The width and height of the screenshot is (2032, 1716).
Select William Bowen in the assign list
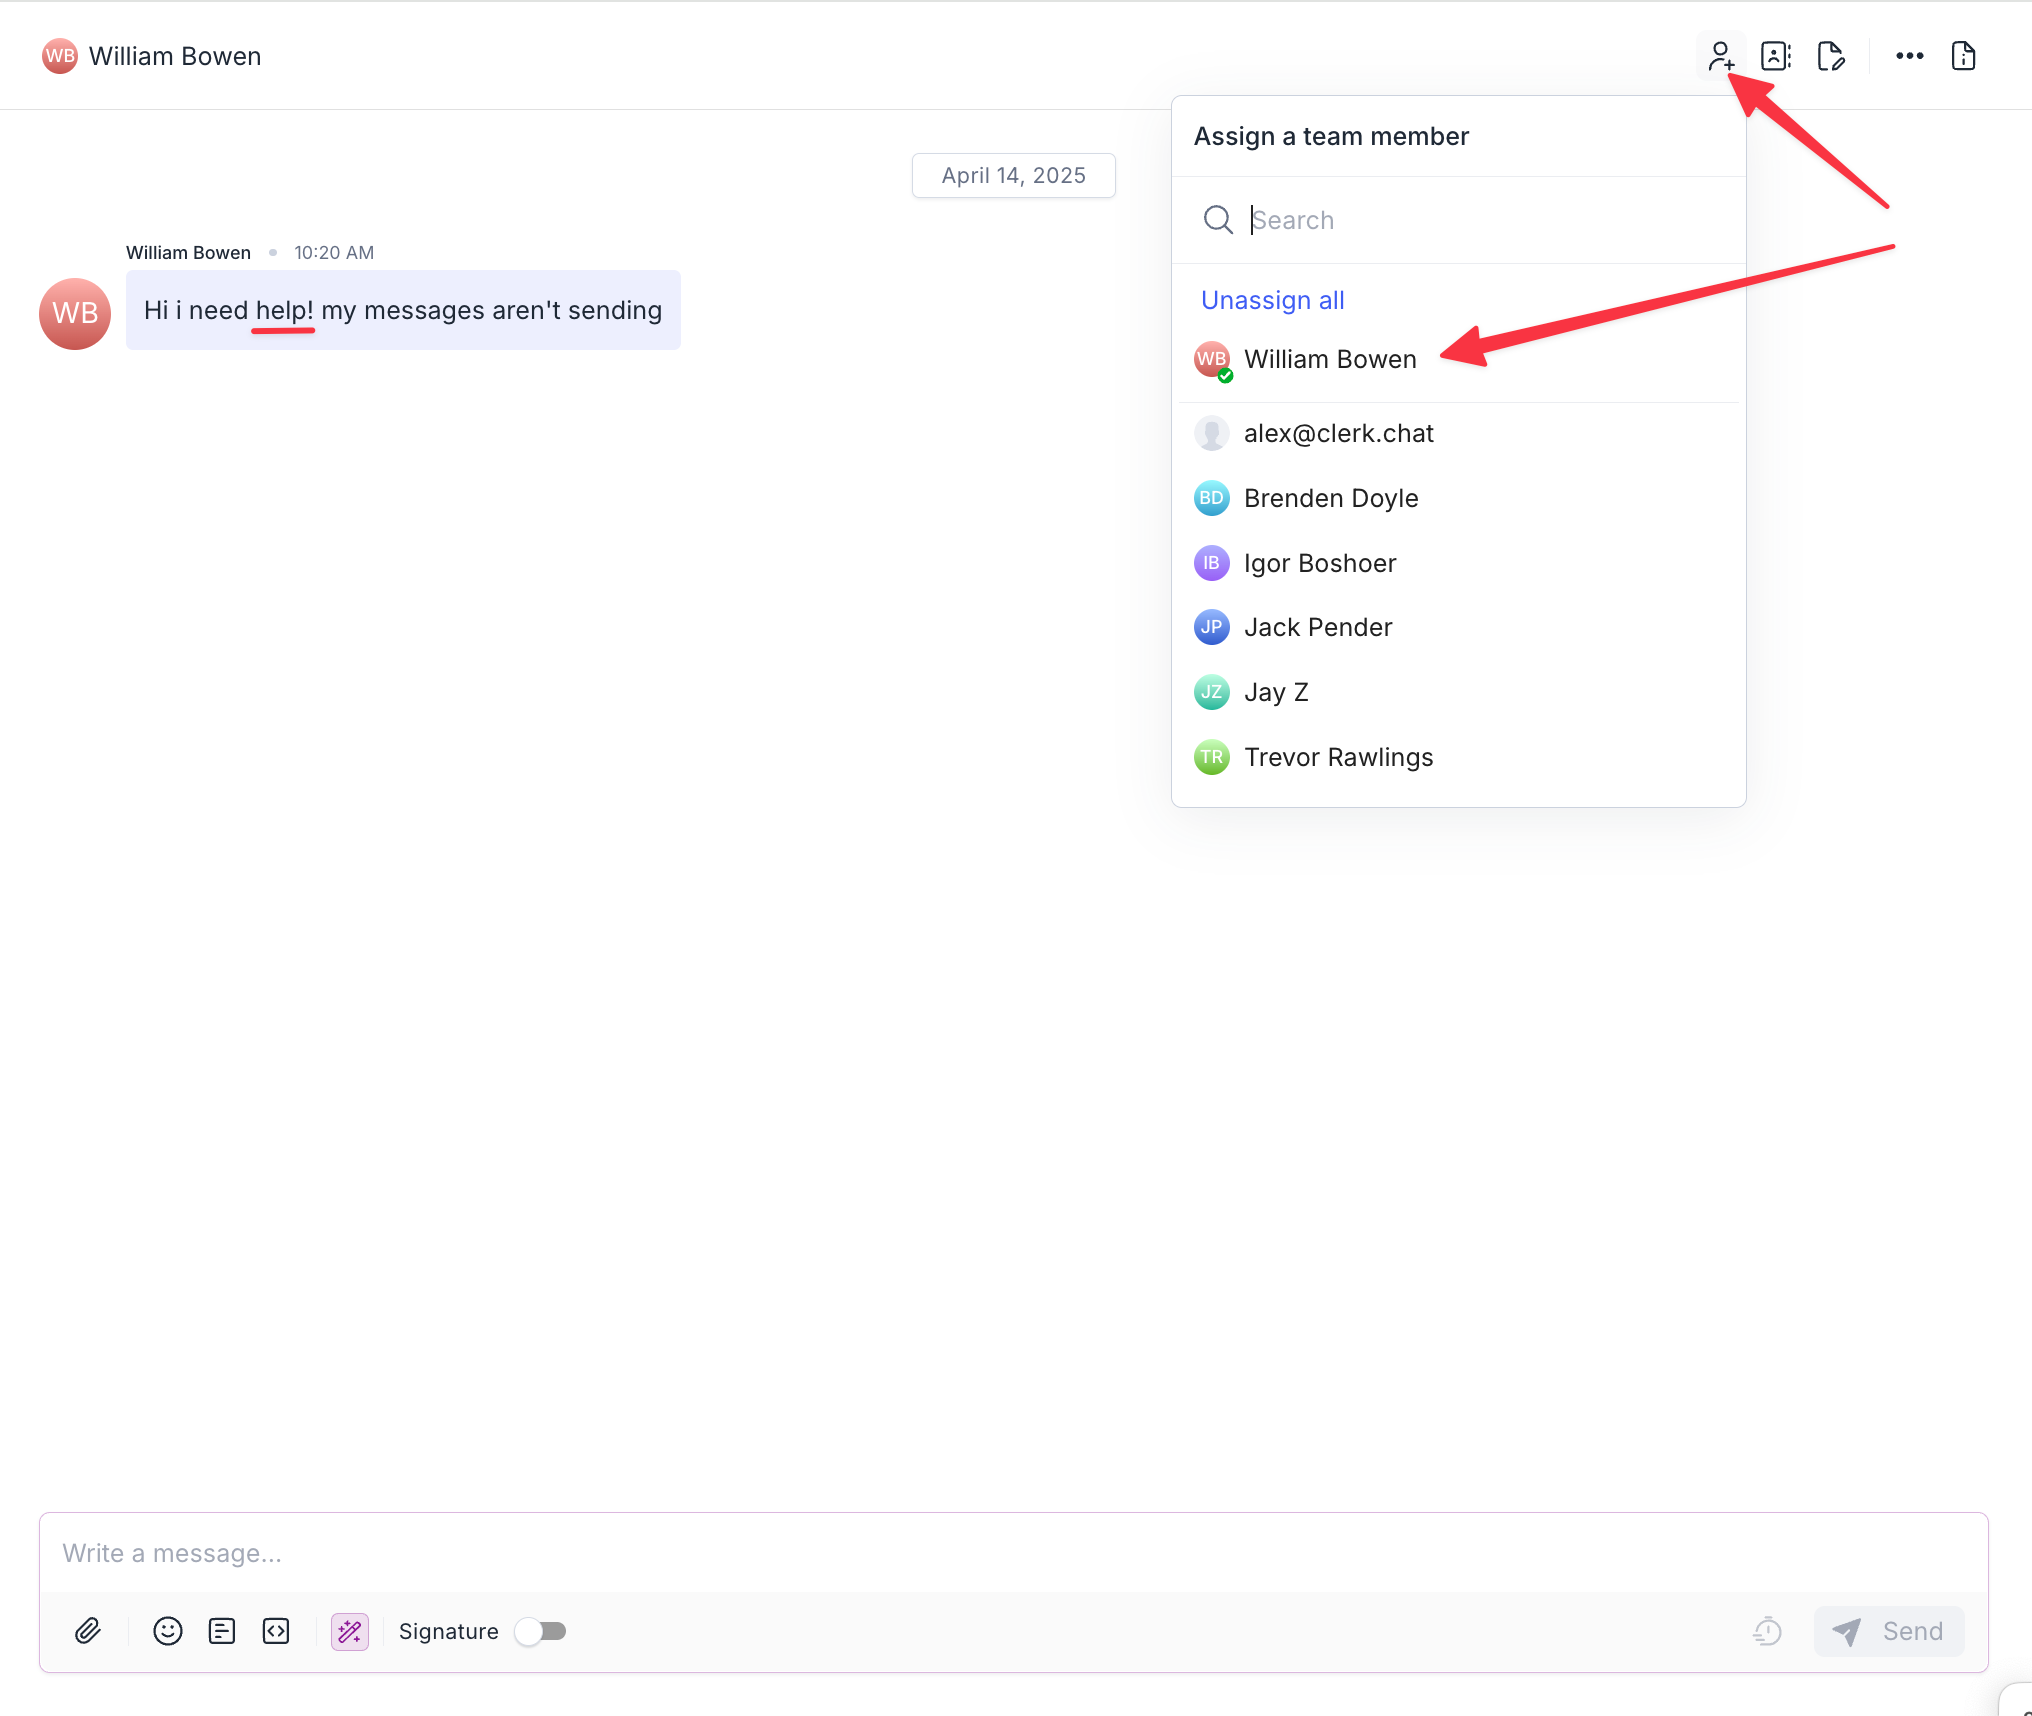click(x=1459, y=359)
